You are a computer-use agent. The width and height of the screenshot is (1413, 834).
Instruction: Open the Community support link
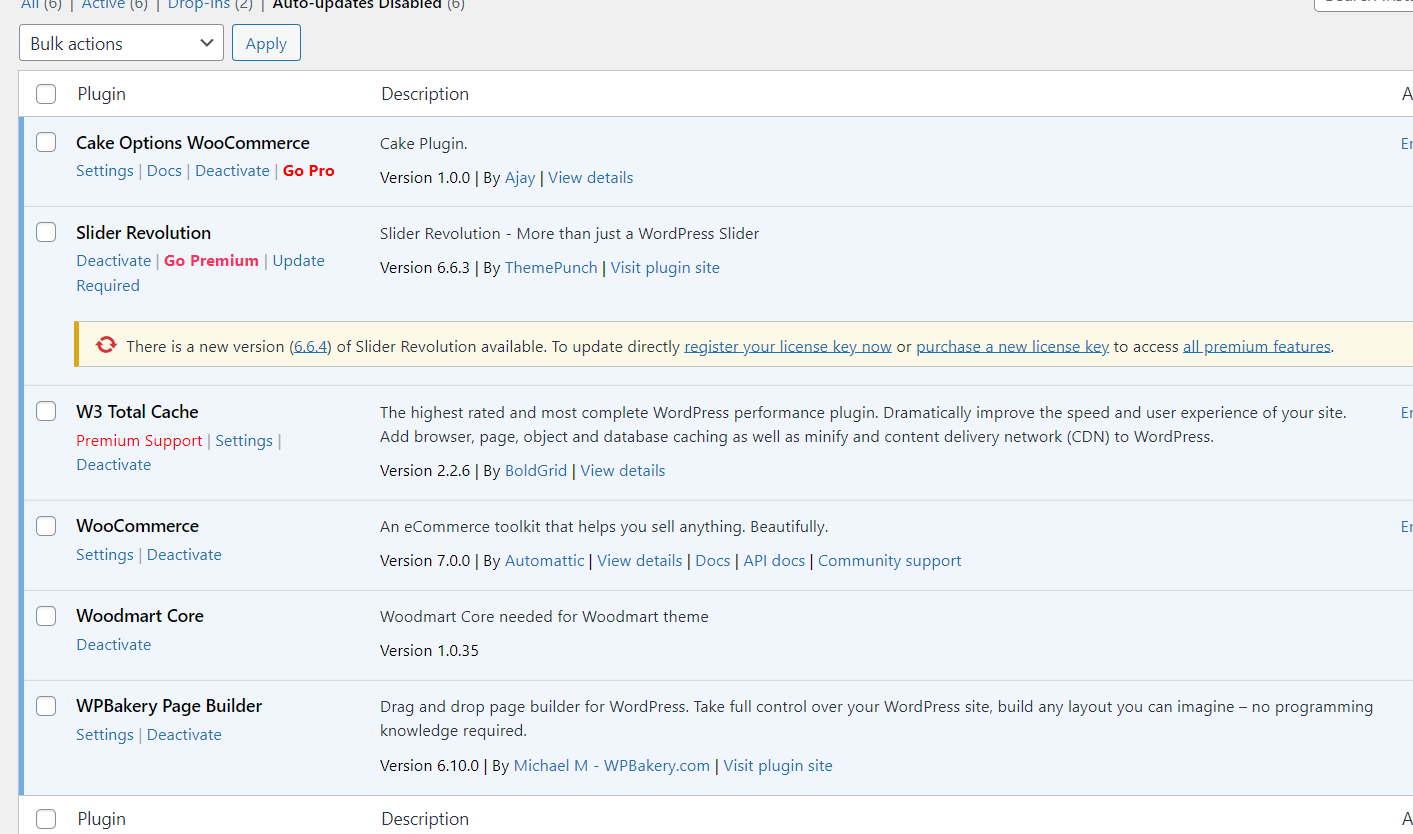890,561
